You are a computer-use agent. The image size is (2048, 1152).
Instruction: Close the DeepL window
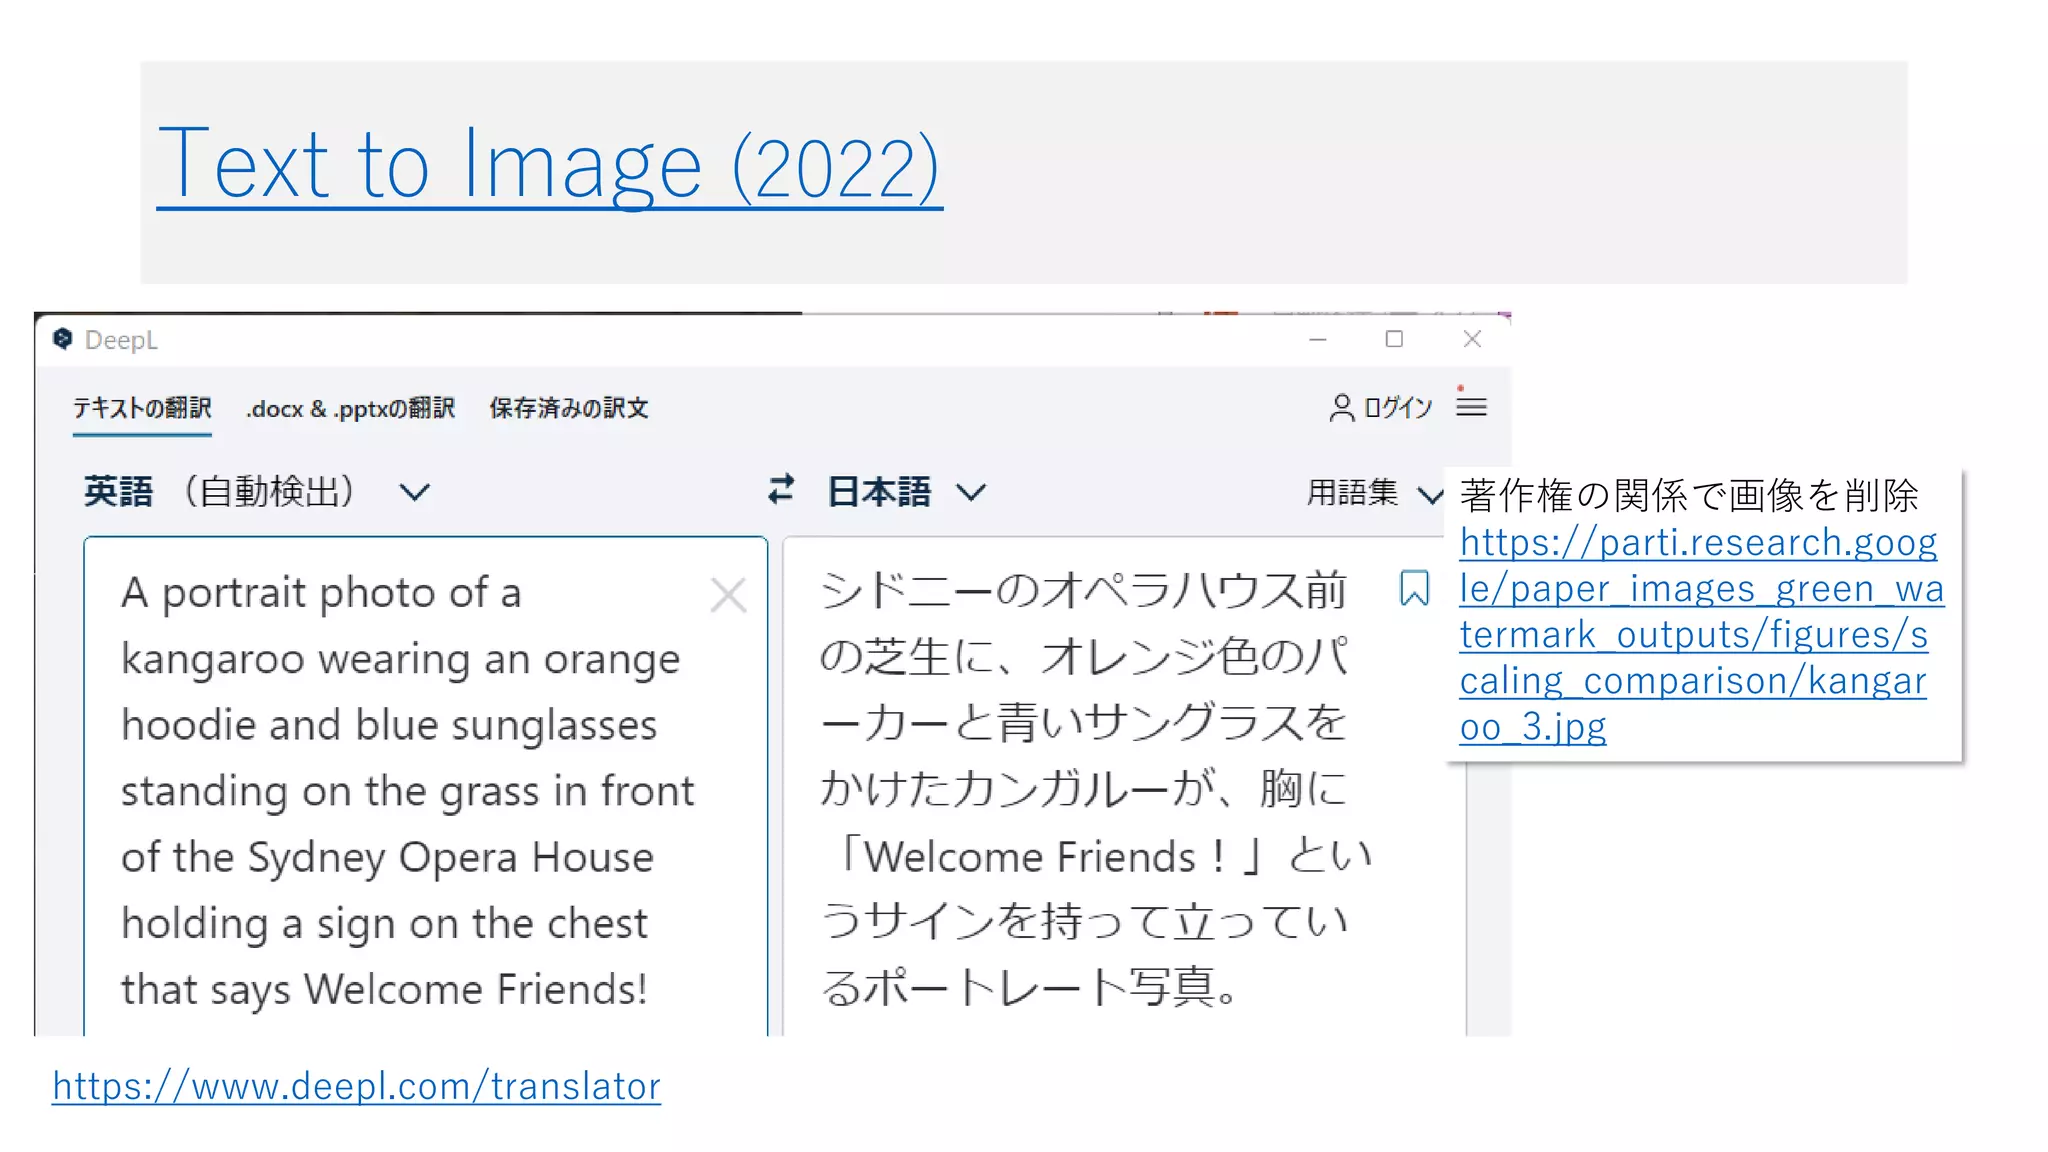tap(1472, 339)
